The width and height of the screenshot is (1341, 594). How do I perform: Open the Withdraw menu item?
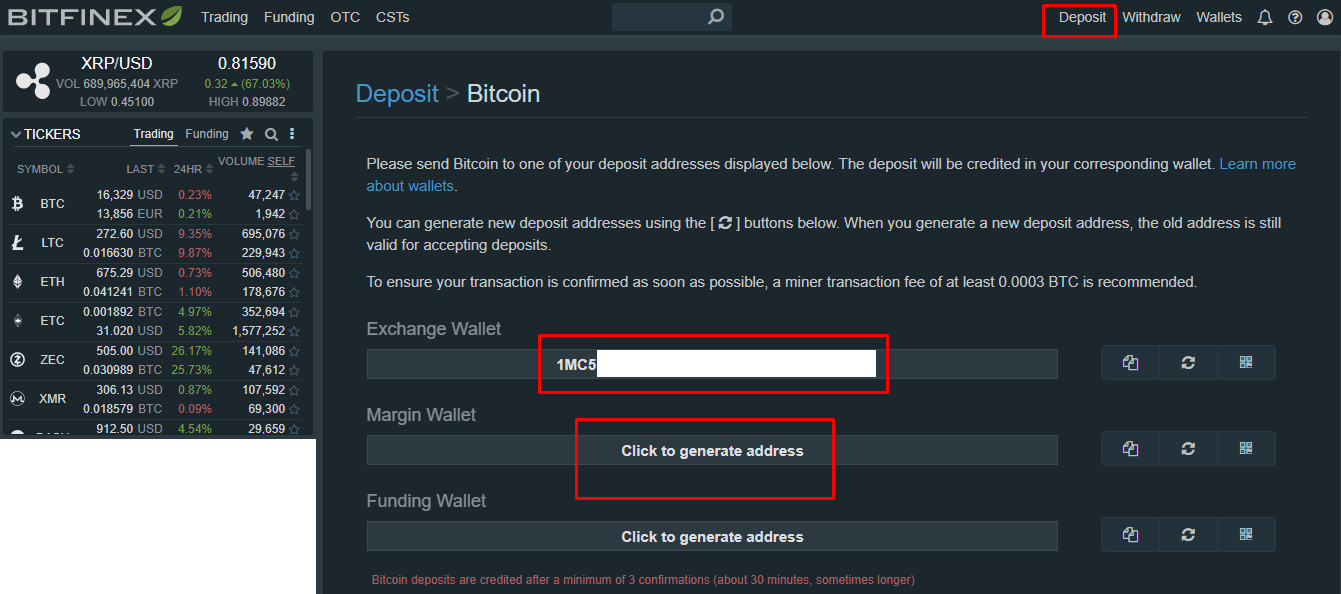point(1151,18)
